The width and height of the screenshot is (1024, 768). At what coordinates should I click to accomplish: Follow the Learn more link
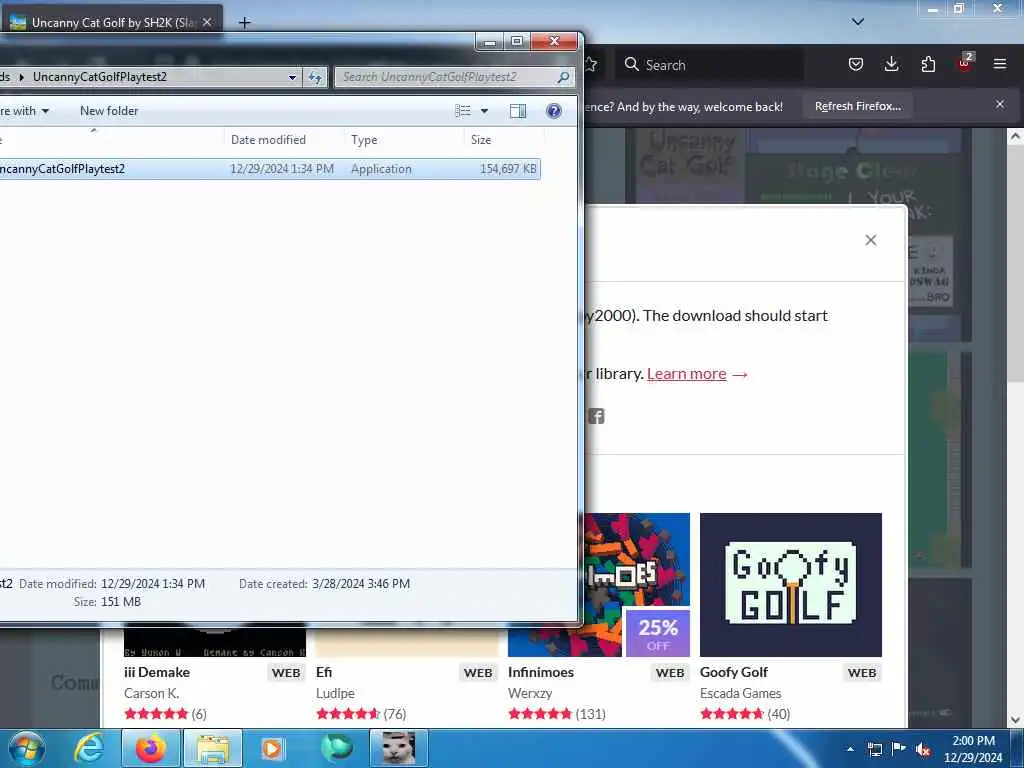click(686, 374)
